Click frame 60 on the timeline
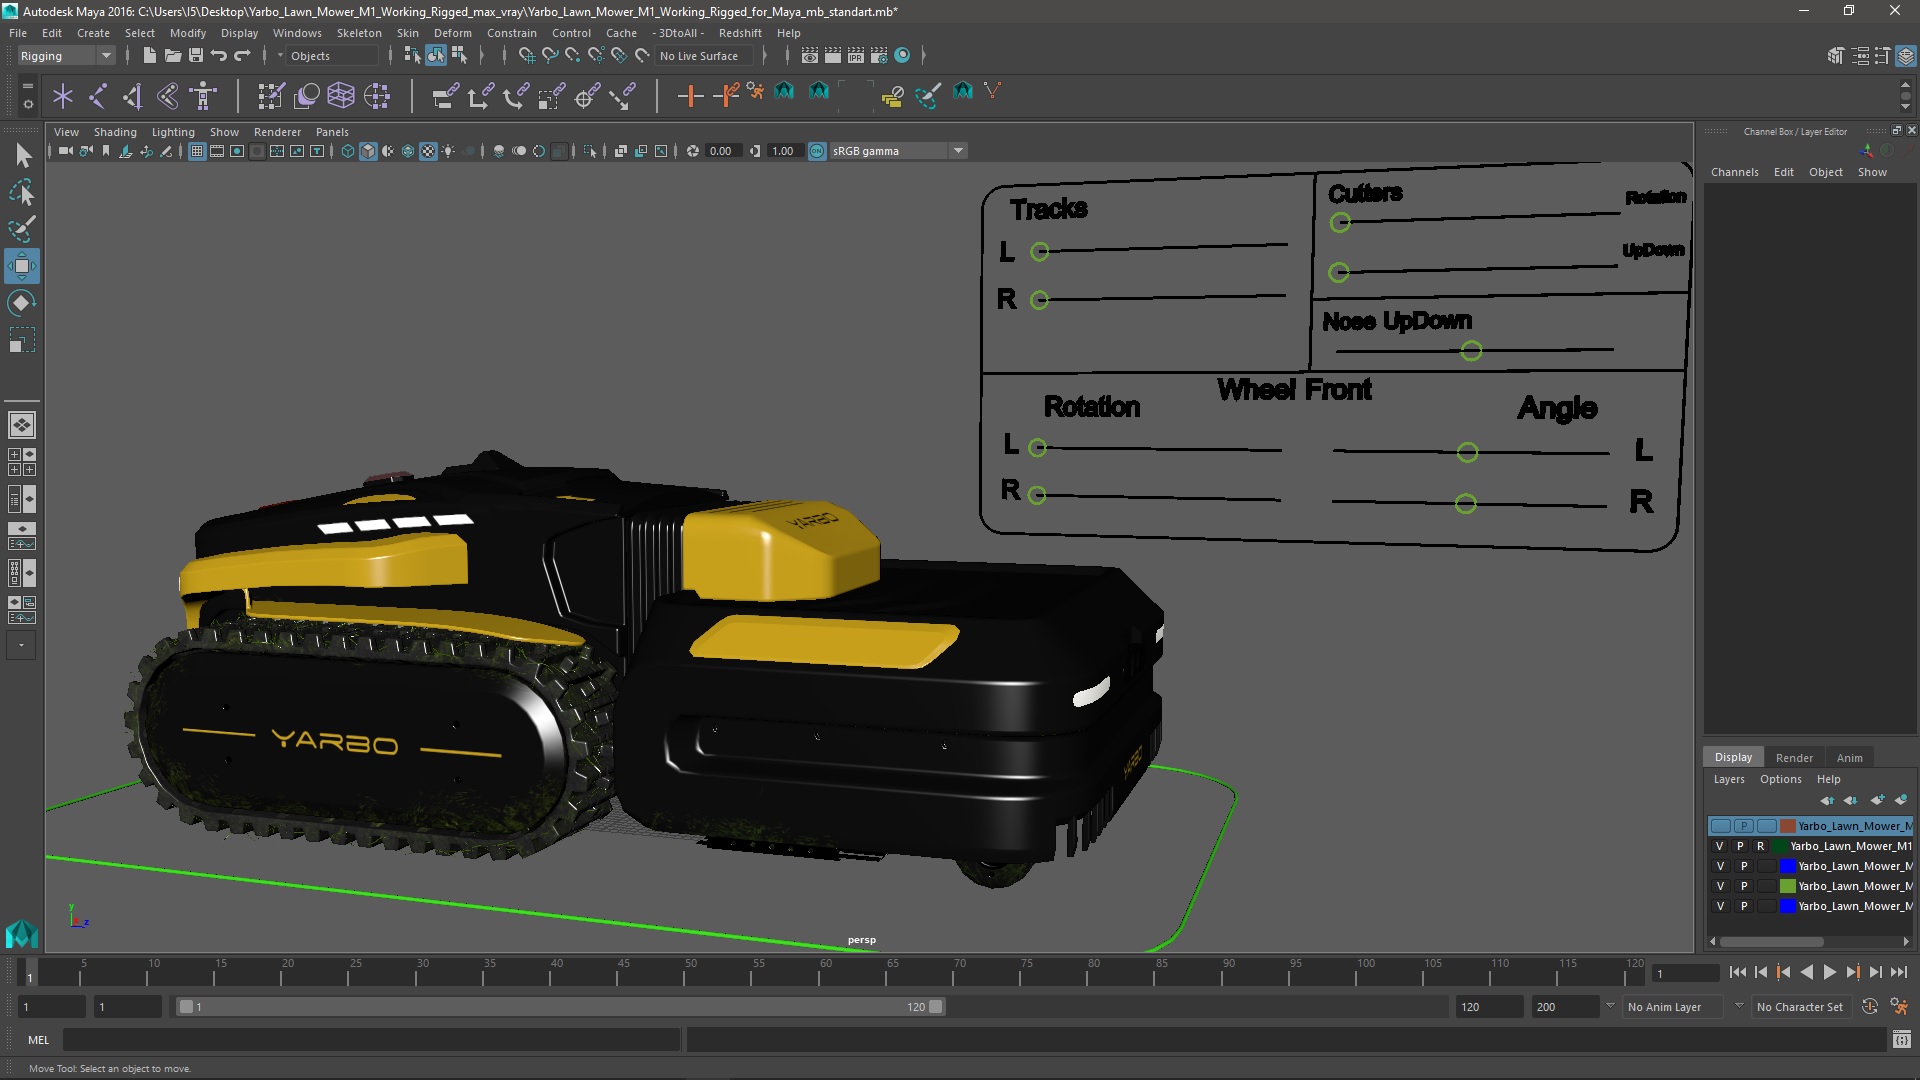The image size is (1920, 1080). point(825,972)
